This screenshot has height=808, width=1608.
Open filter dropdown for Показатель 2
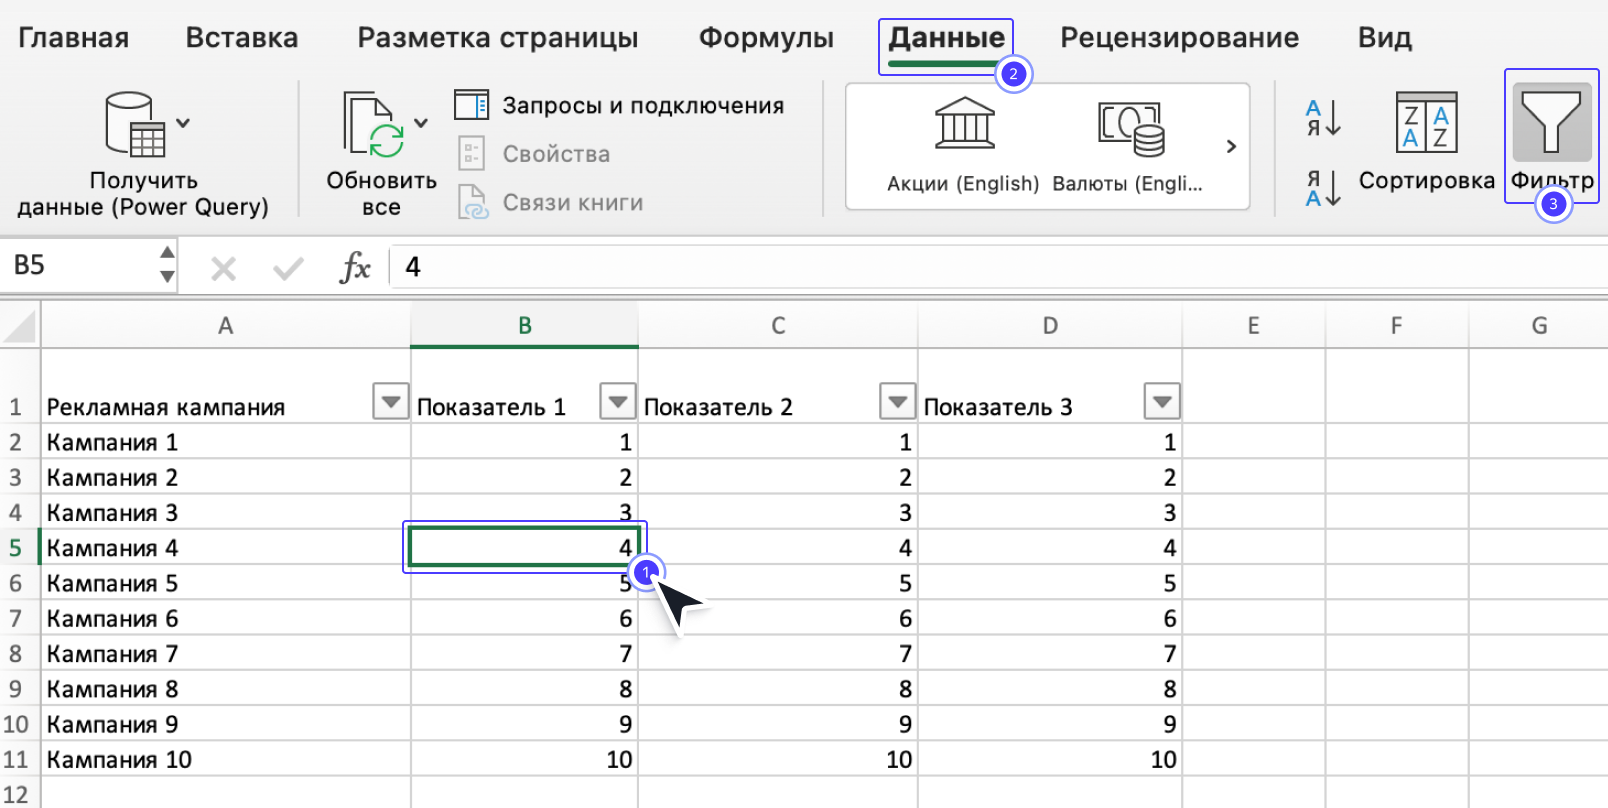(898, 401)
